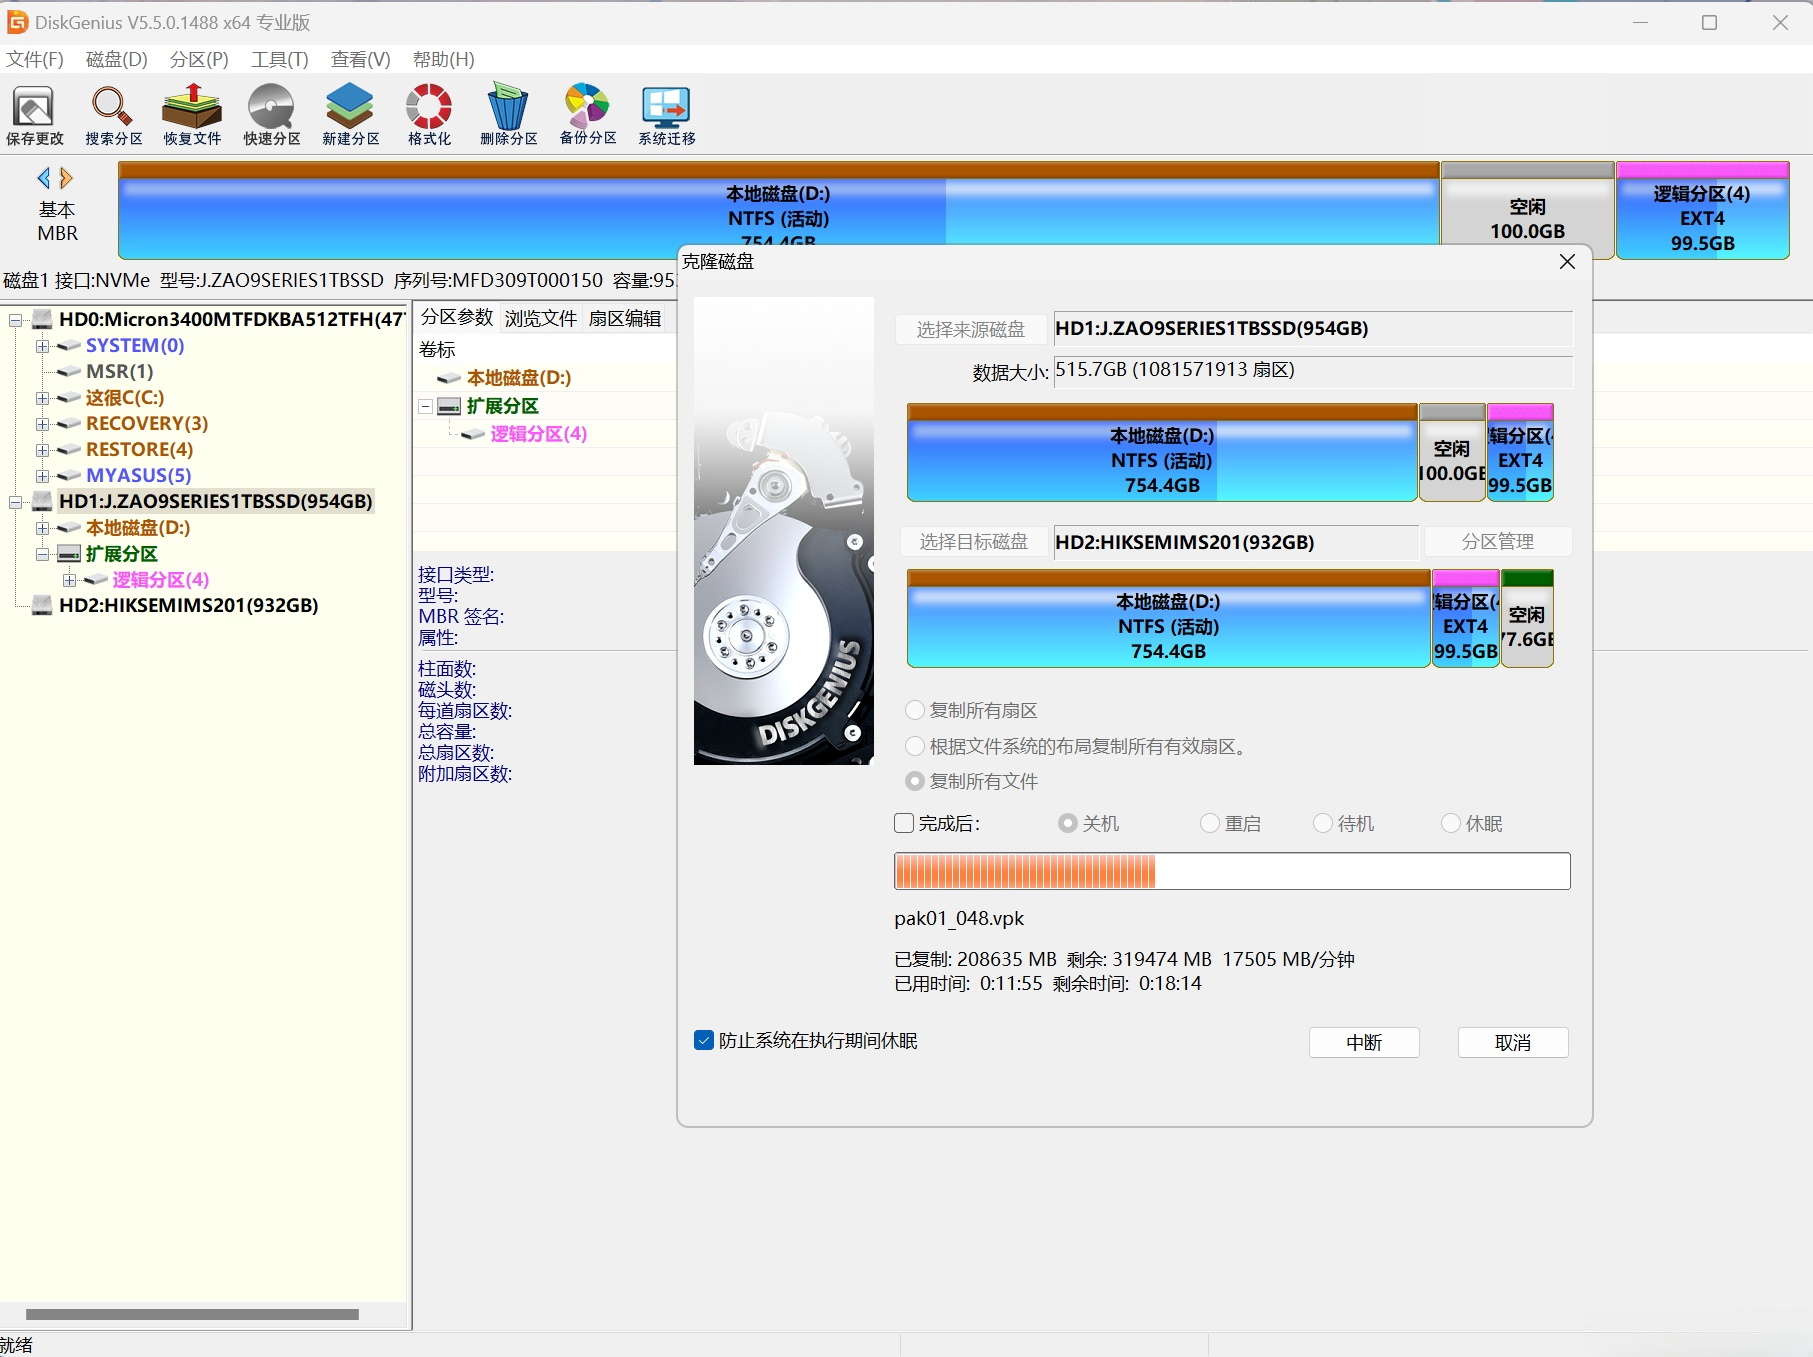Image resolution: width=1813 pixels, height=1357 pixels.
Task: Click the 快速分区 quick partition icon
Action: tap(271, 115)
